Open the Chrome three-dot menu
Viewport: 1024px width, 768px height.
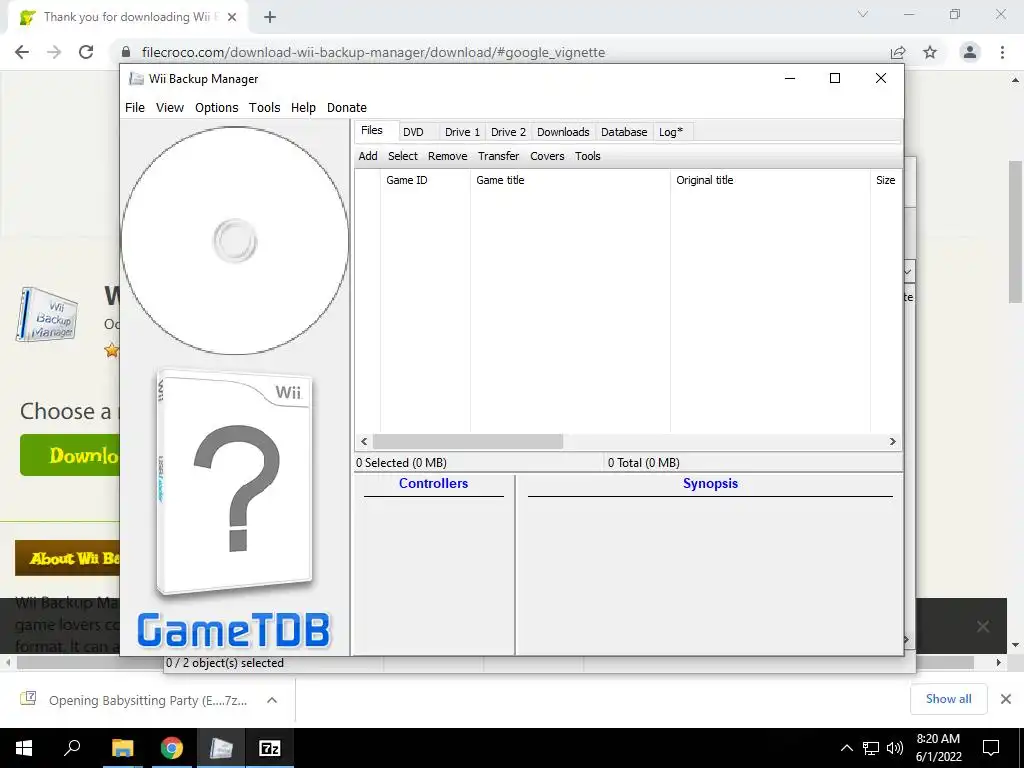click(x=1002, y=52)
